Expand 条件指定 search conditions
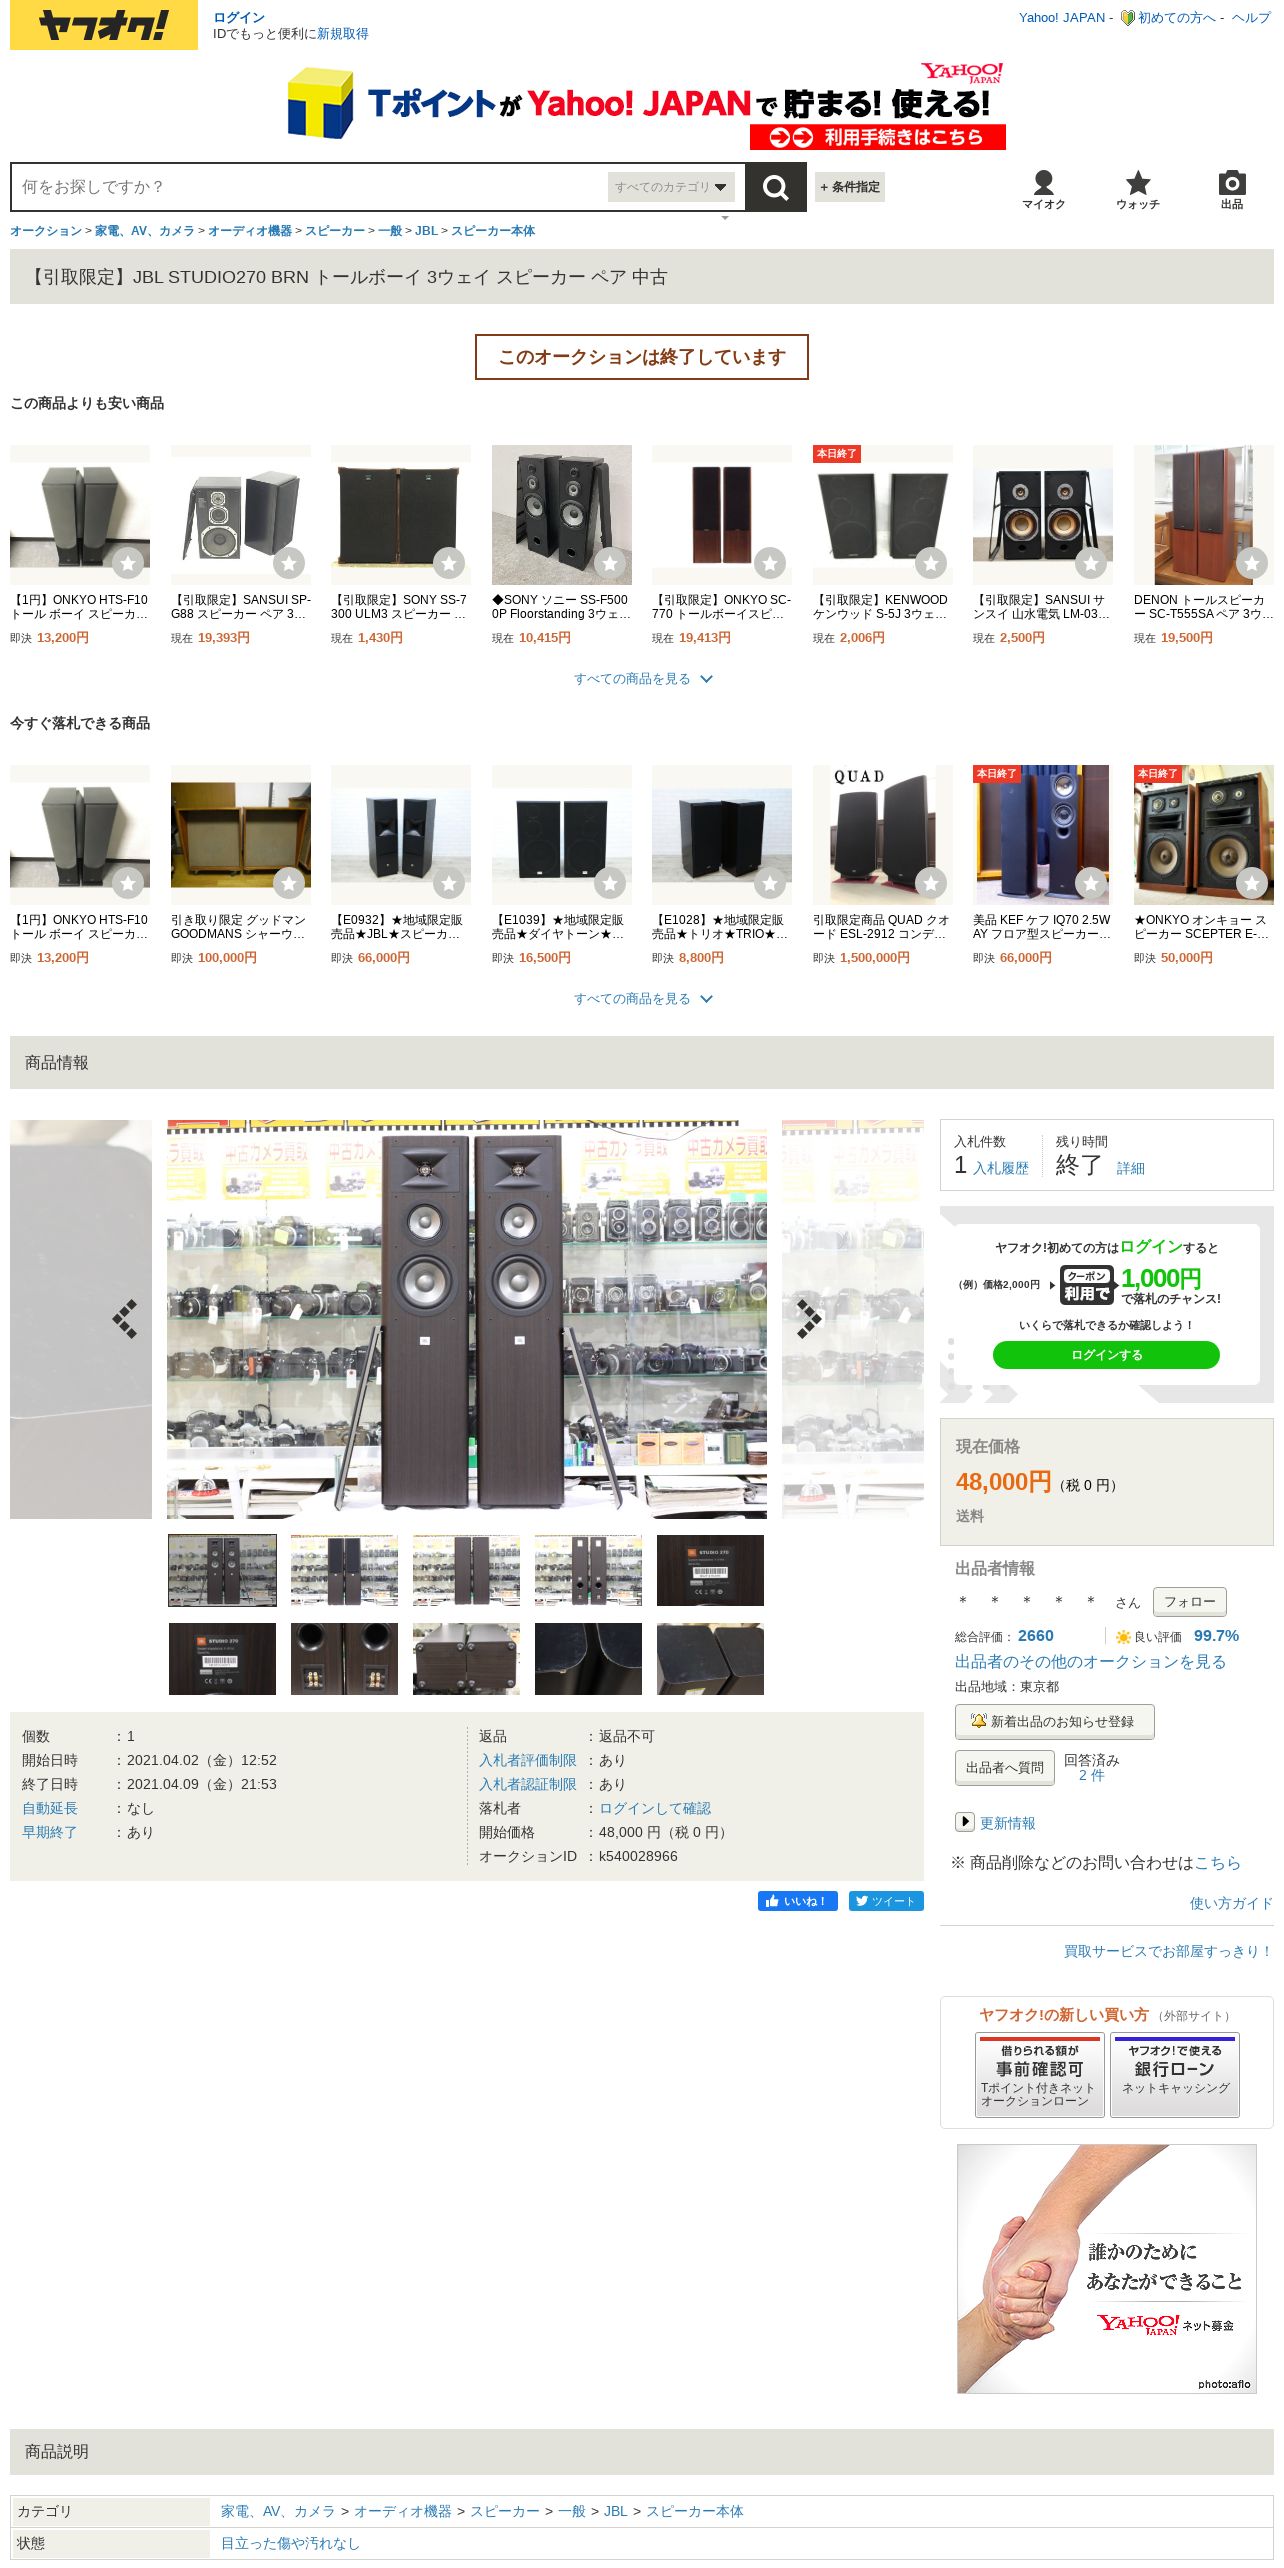The image size is (1284, 2568). click(x=850, y=187)
